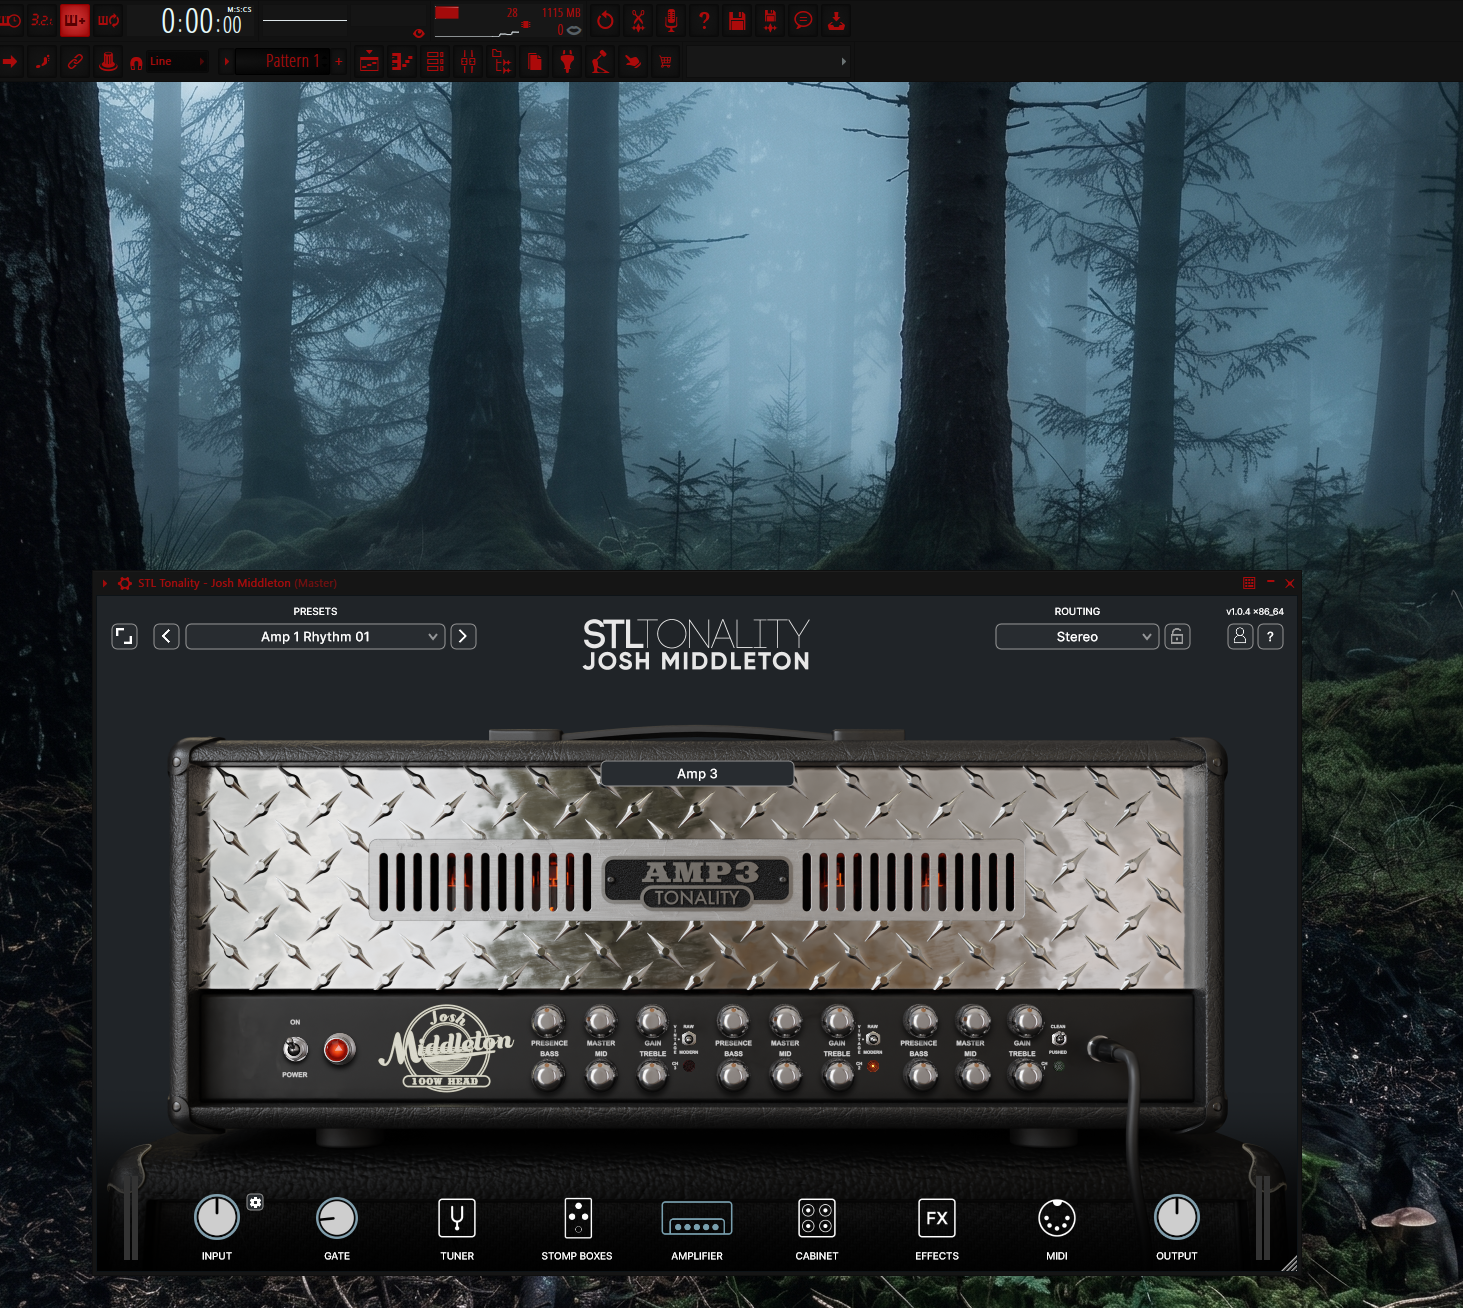Click the stacked pages project icon
1463x1308 pixels.
(535, 62)
